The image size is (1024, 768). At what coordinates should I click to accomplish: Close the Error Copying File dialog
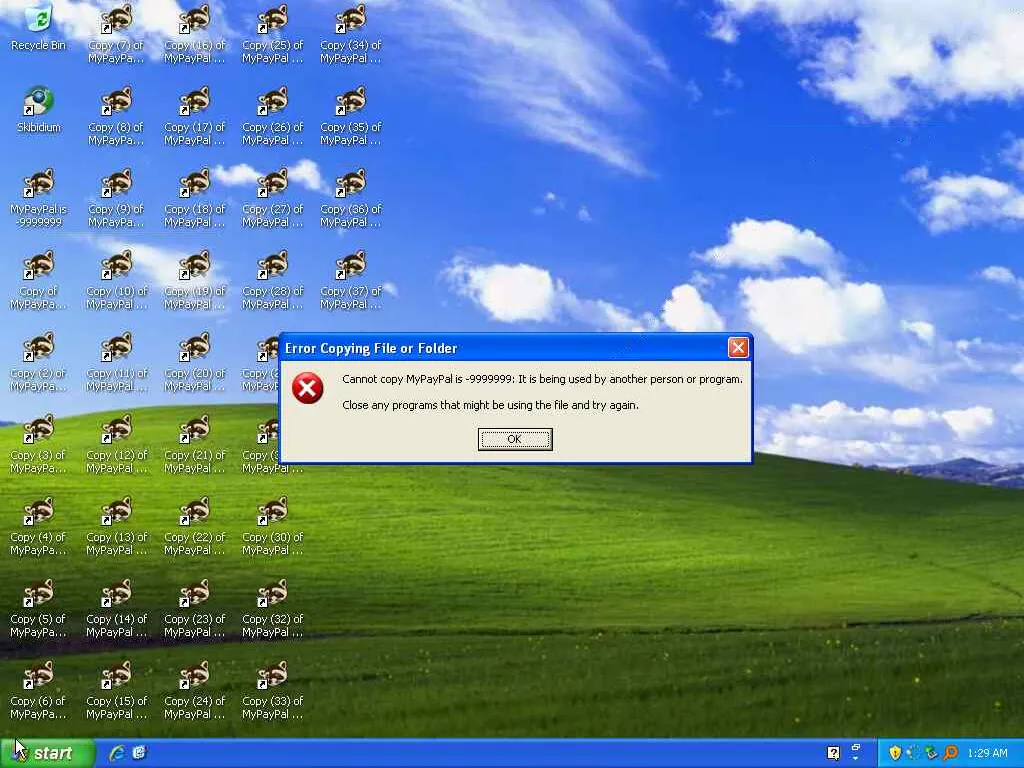738,347
